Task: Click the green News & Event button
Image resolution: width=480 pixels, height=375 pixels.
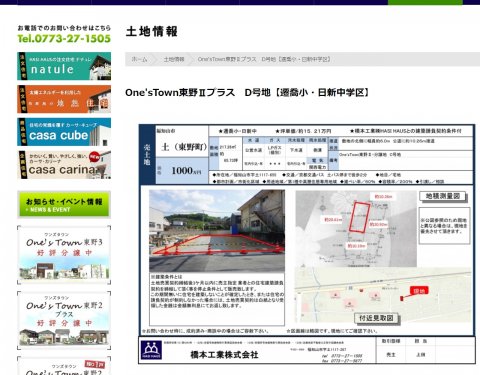Action: [x=64, y=204]
